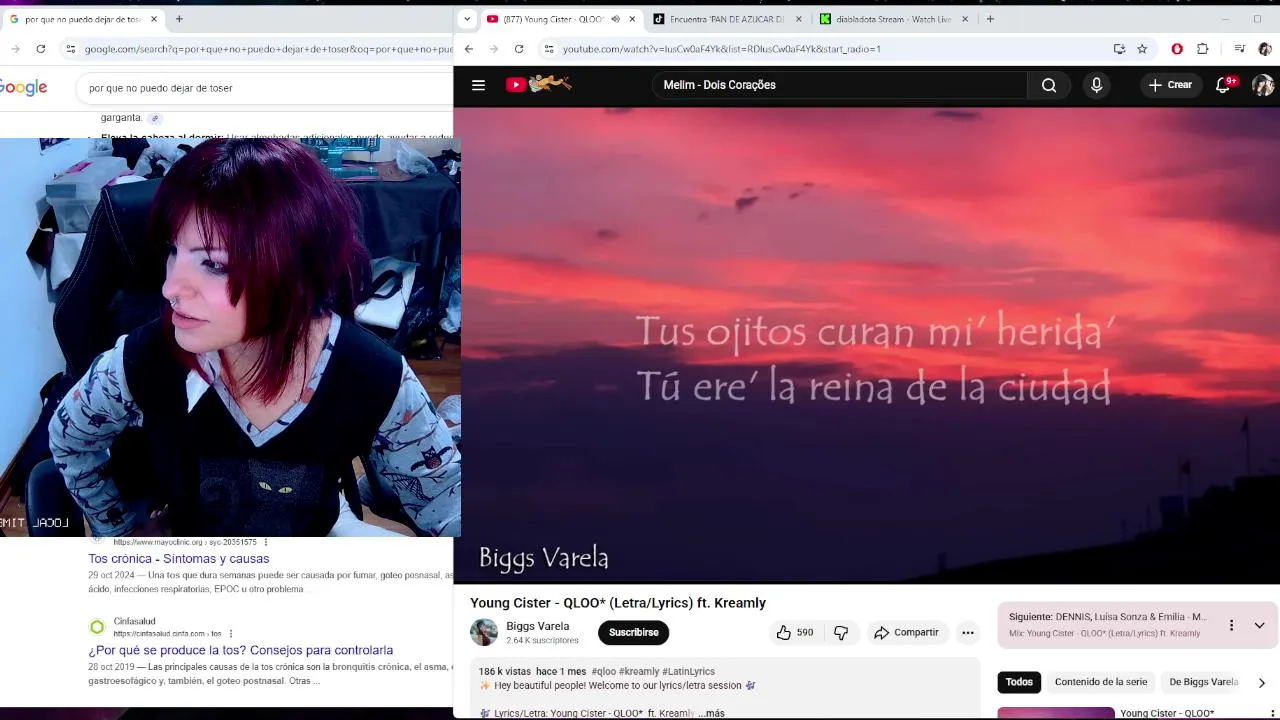The height and width of the screenshot is (720, 1280).
Task: Open options for the Cinfasalud search result
Action: pyautogui.click(x=231, y=633)
